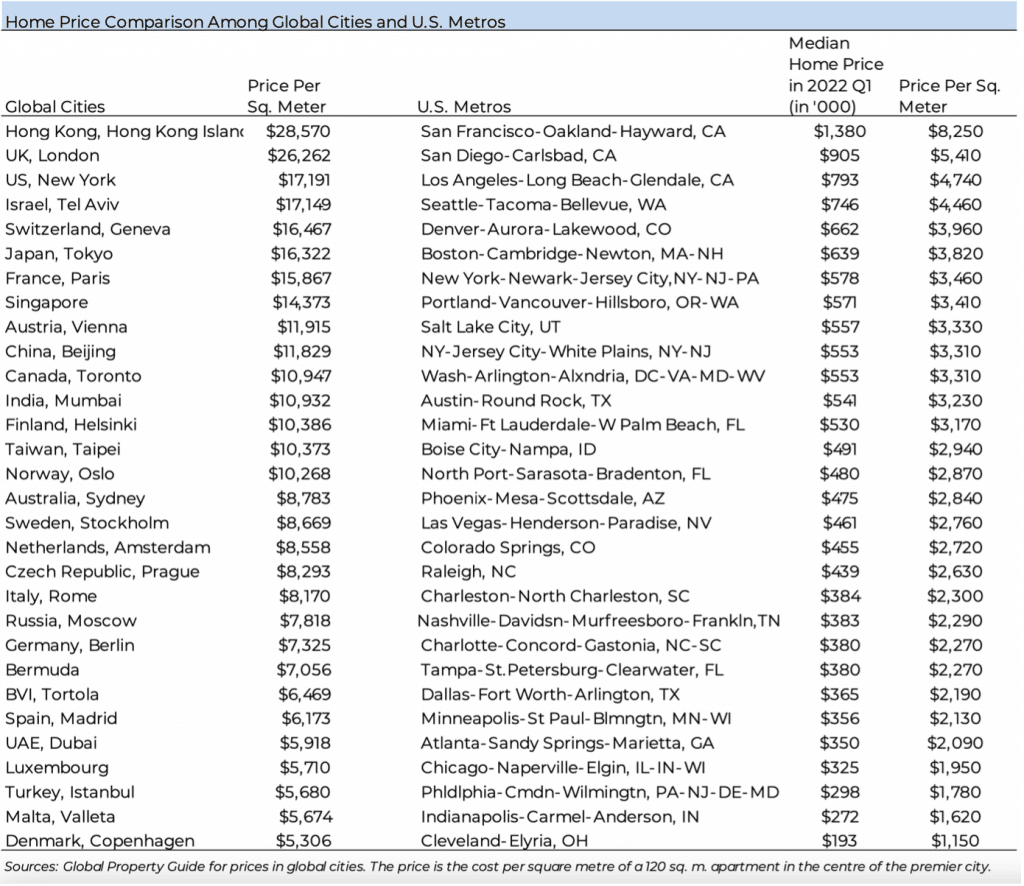The width and height of the screenshot is (1024, 886).
Task: Select 'San Diego-Carlsbad, CA' metro
Action: pos(519,156)
